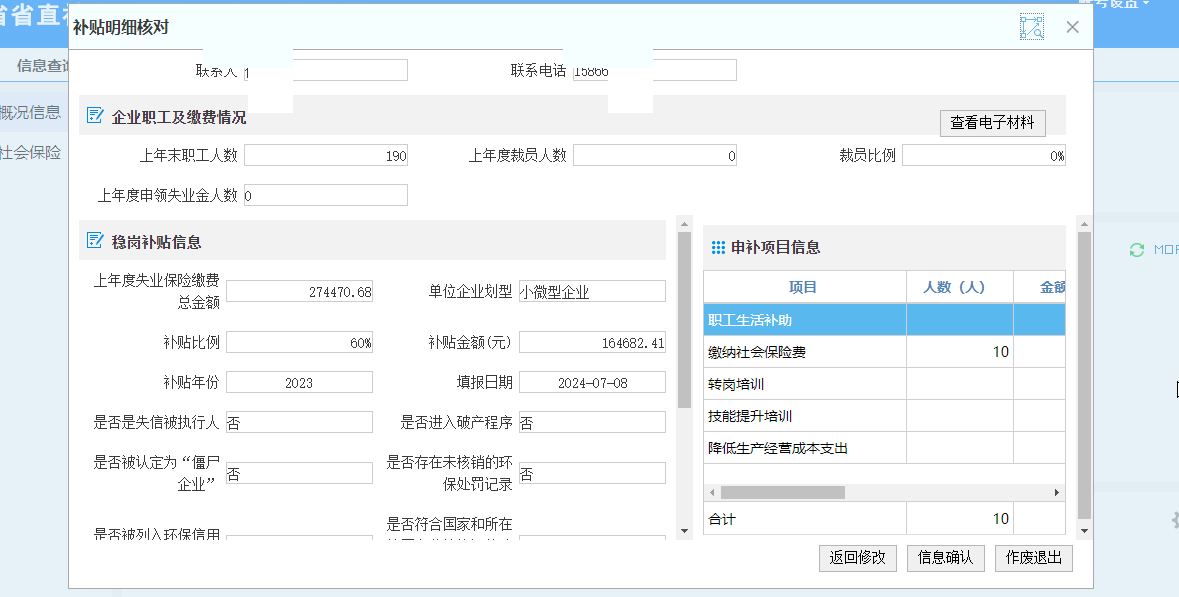Click the green refresh icon beside MORE
Image resolution: width=1179 pixels, height=597 pixels.
[x=1136, y=250]
